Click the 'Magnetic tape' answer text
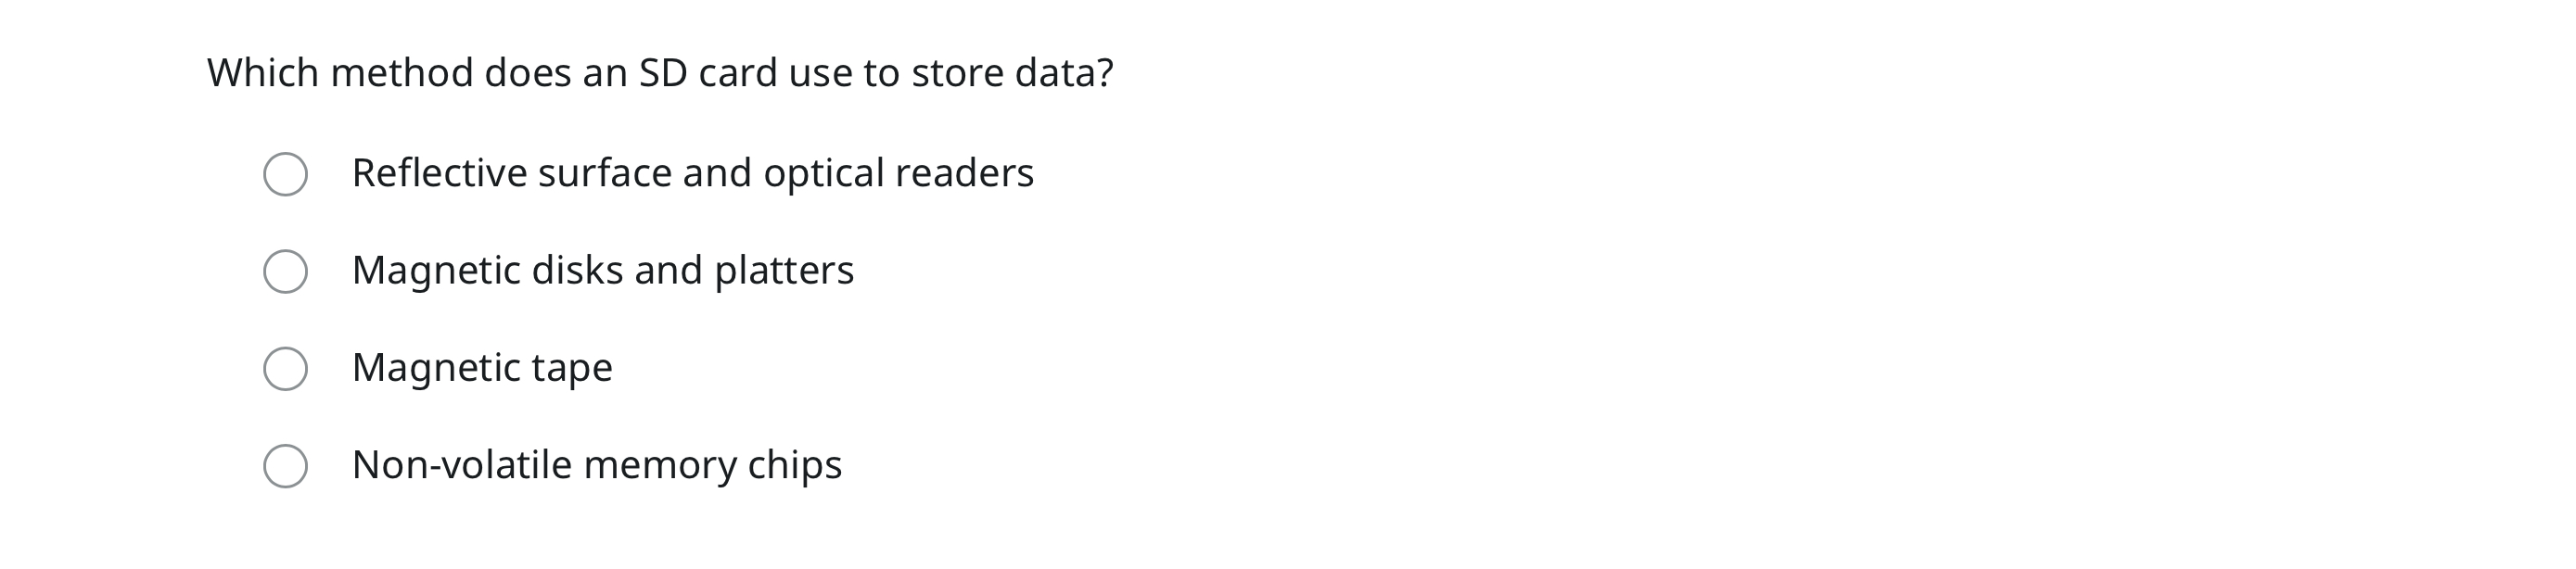The image size is (2576, 569). [x=482, y=368]
